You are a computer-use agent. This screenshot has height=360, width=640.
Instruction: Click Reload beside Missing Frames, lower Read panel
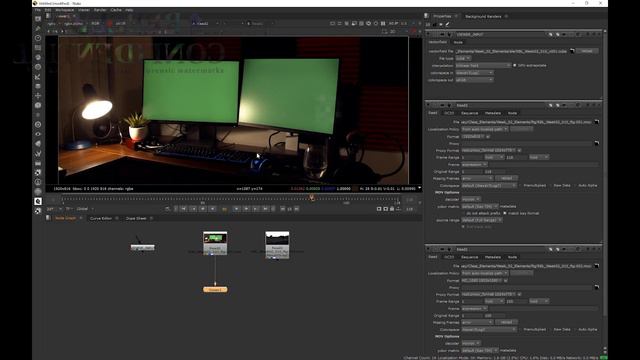[507, 322]
